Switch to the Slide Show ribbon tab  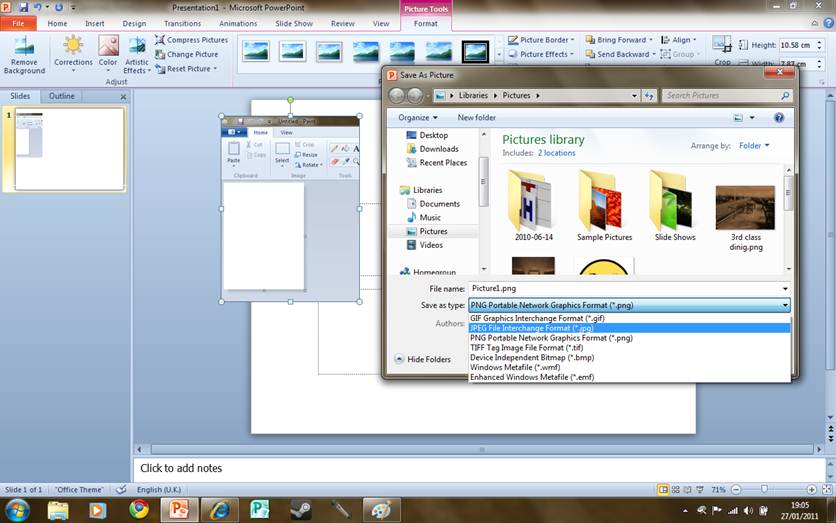click(x=293, y=23)
